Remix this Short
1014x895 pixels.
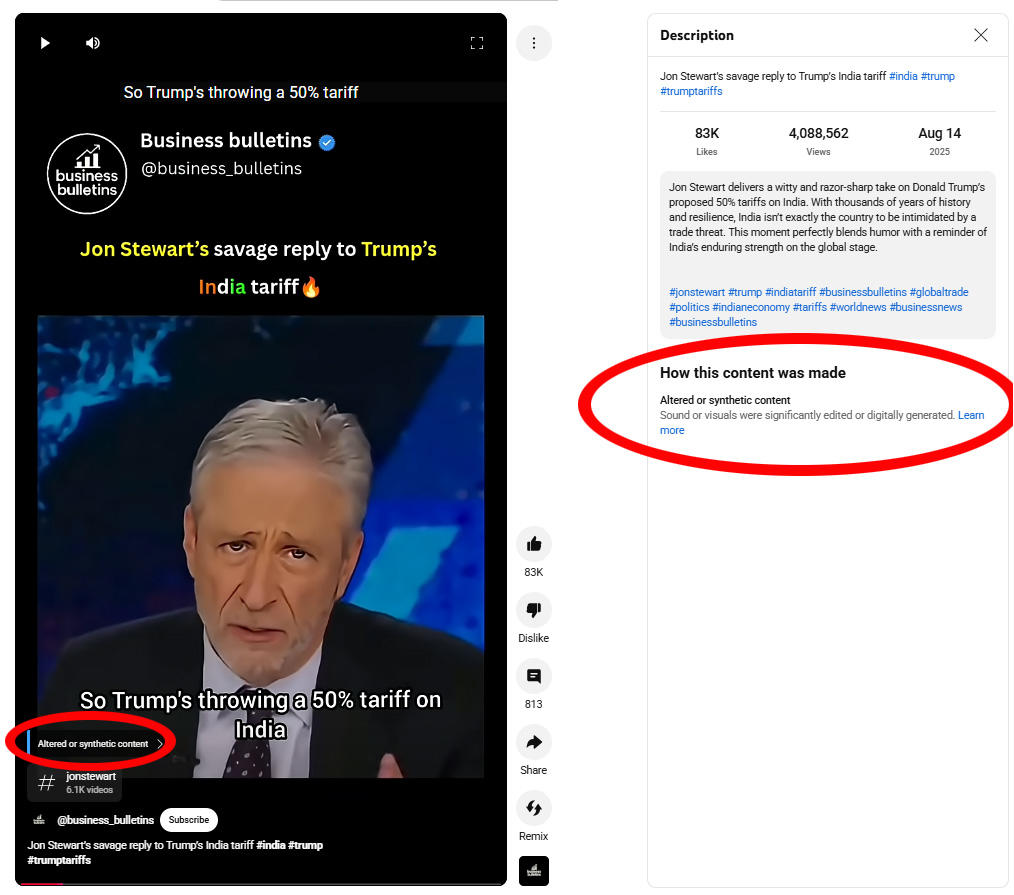[534, 808]
